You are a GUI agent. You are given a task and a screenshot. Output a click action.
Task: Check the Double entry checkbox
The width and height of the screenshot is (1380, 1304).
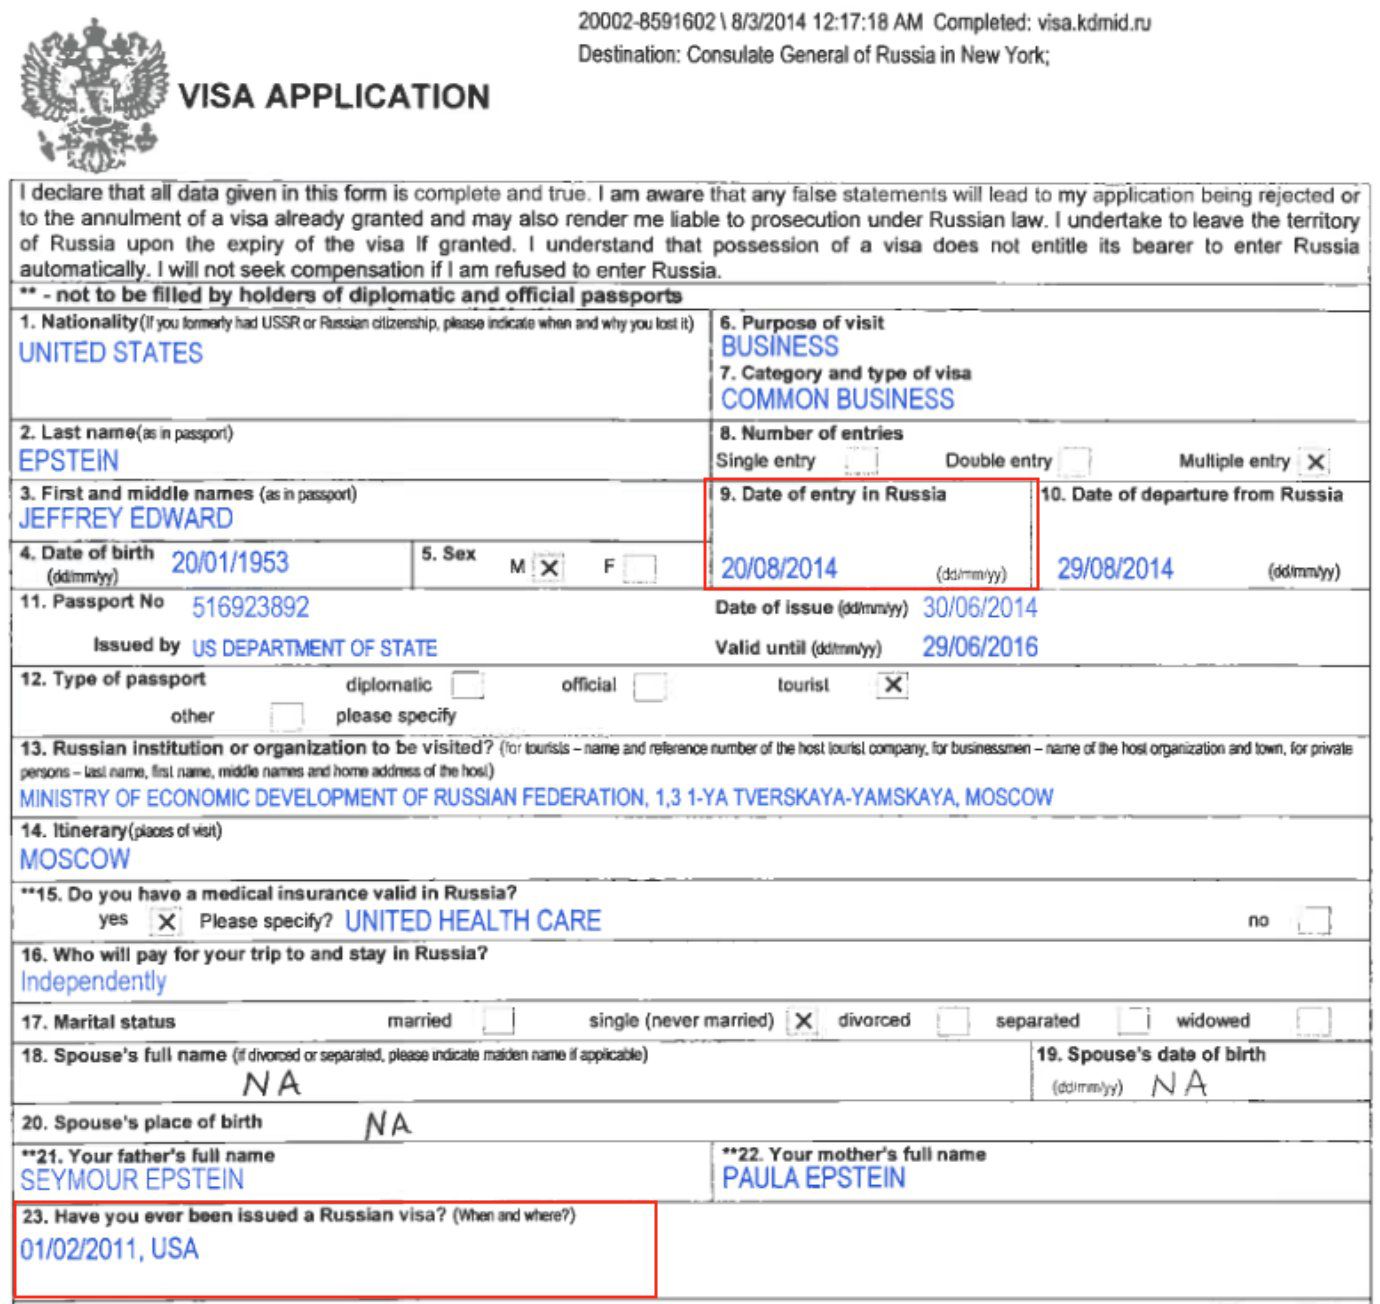click(1074, 461)
